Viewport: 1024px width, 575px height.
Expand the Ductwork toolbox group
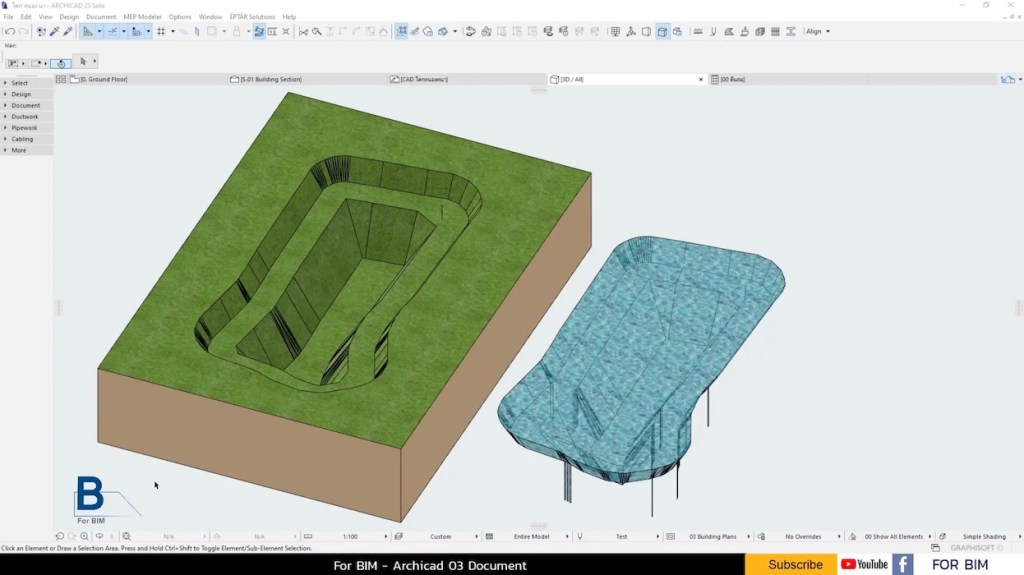point(25,117)
